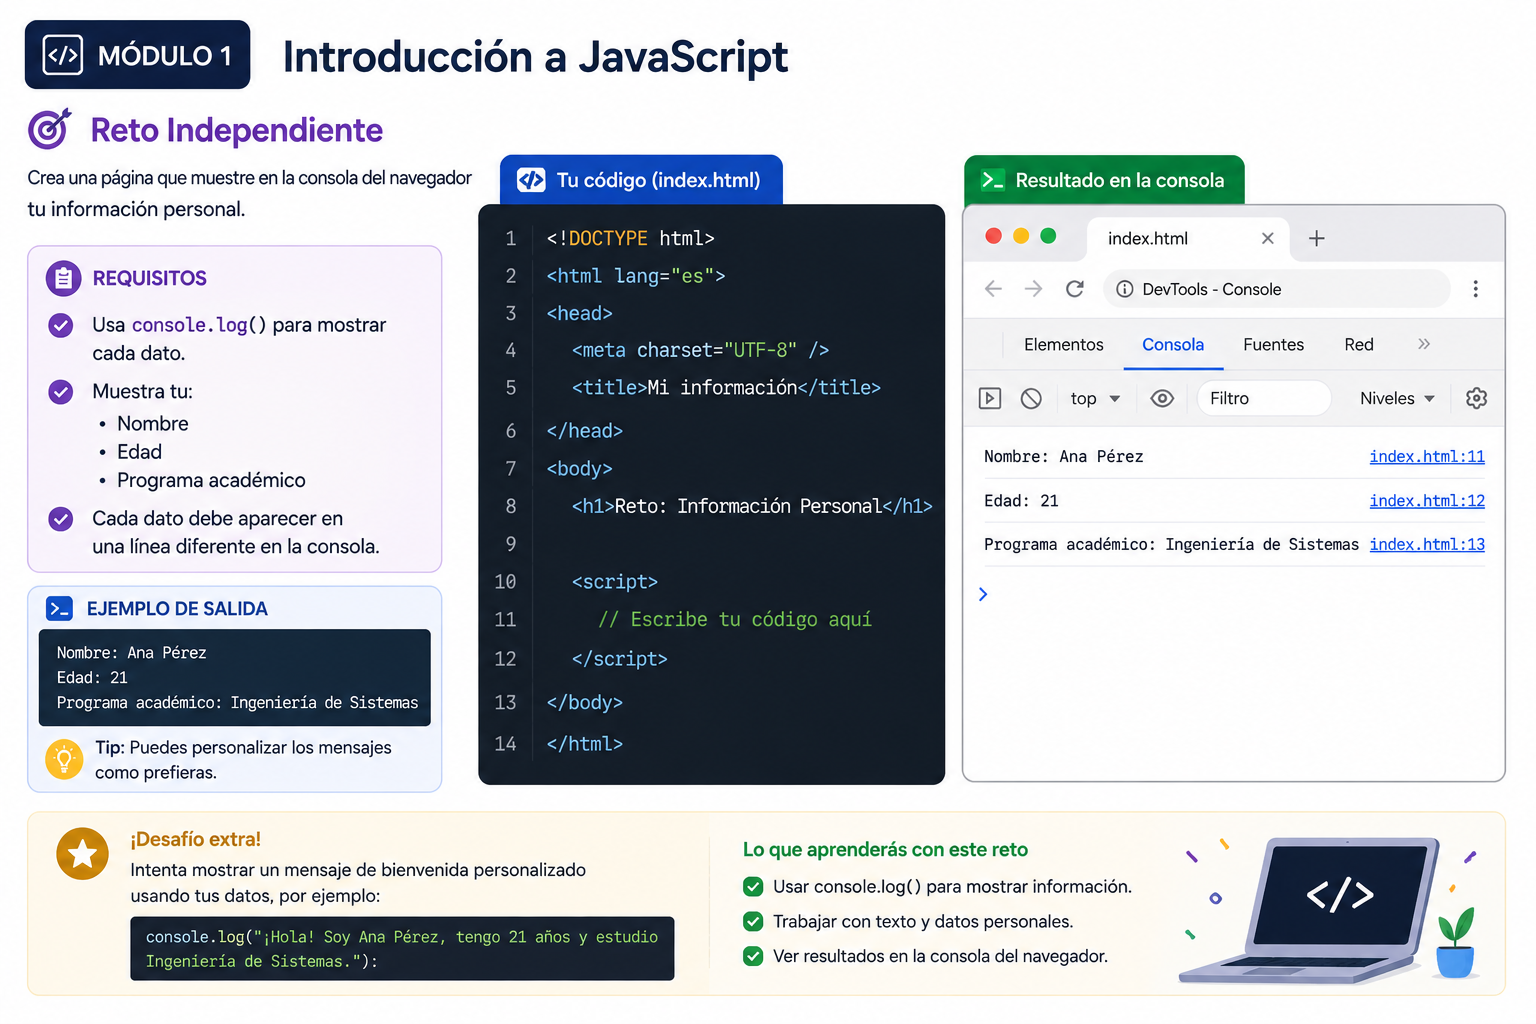The image size is (1536, 1024).
Task: Click the Filtro input field
Action: [1264, 398]
